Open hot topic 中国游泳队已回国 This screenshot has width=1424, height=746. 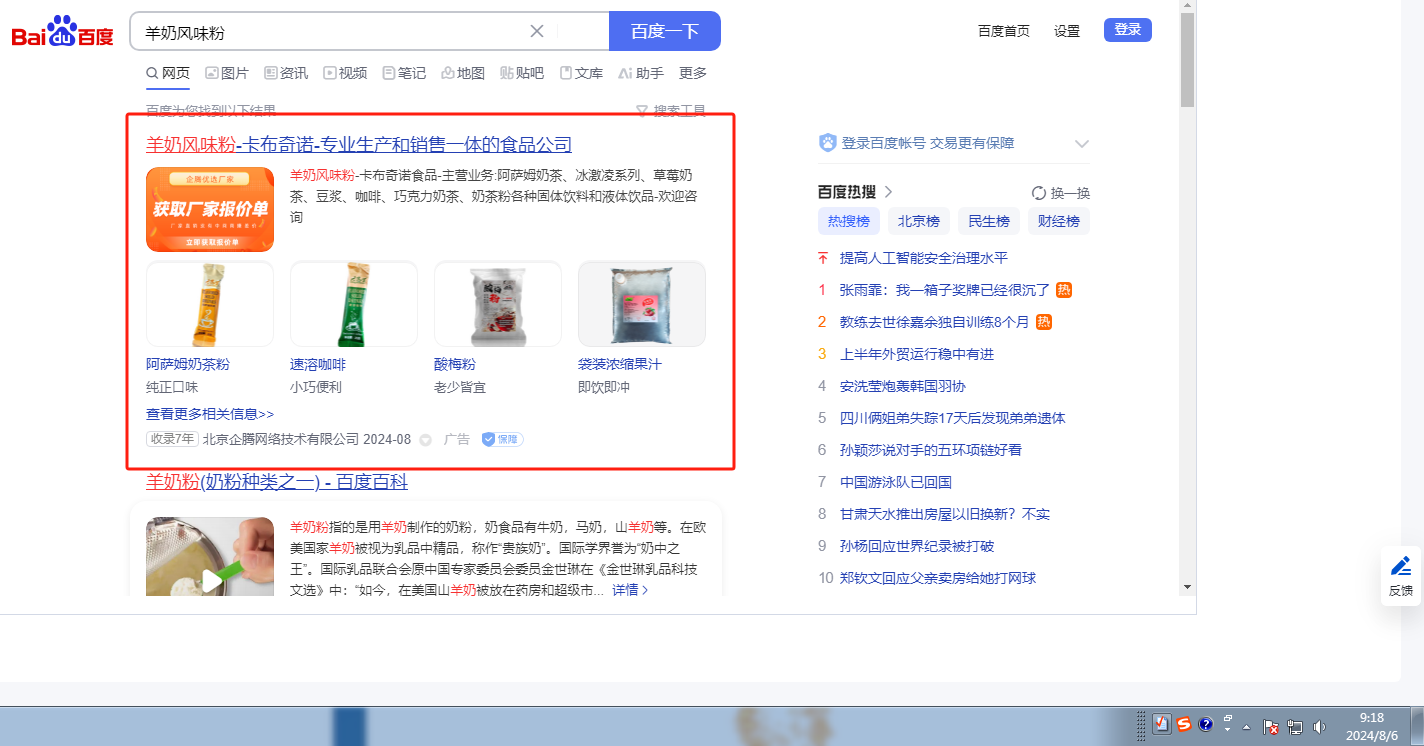[x=896, y=482]
